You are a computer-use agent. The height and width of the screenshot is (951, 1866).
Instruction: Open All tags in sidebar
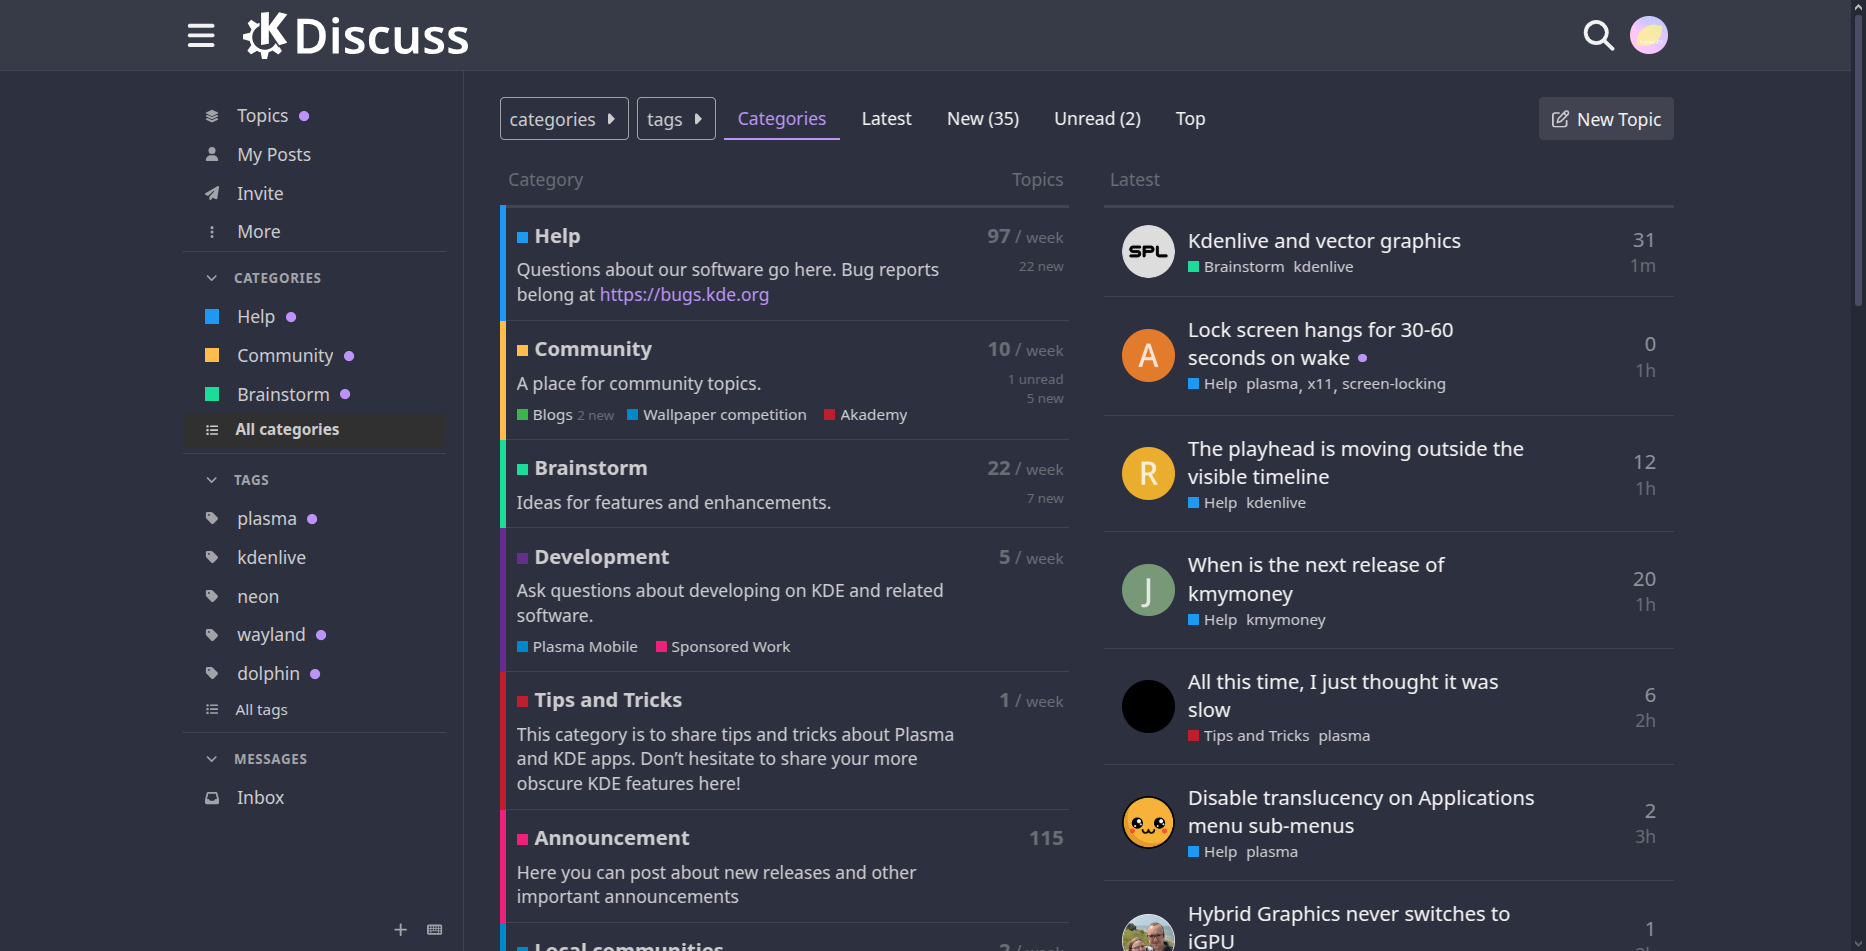261,710
